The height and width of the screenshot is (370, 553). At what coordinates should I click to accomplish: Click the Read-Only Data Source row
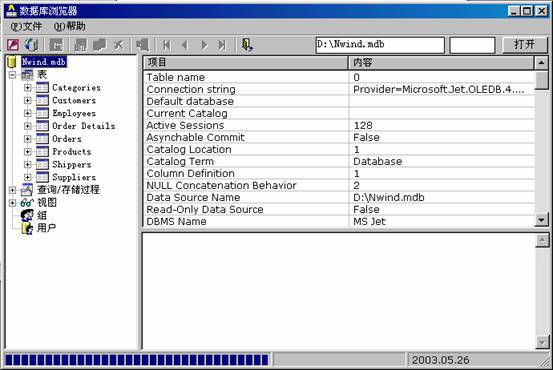click(x=339, y=210)
